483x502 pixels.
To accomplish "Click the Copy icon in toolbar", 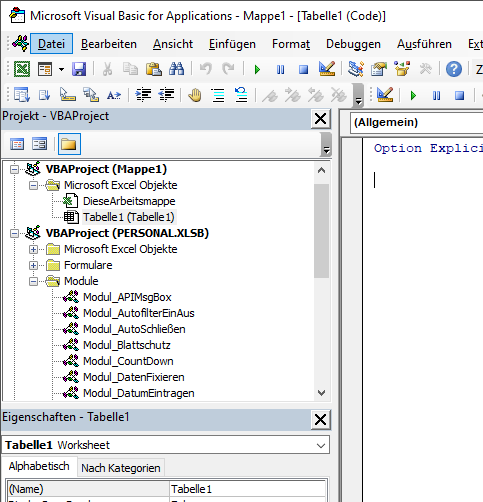I will (130, 69).
